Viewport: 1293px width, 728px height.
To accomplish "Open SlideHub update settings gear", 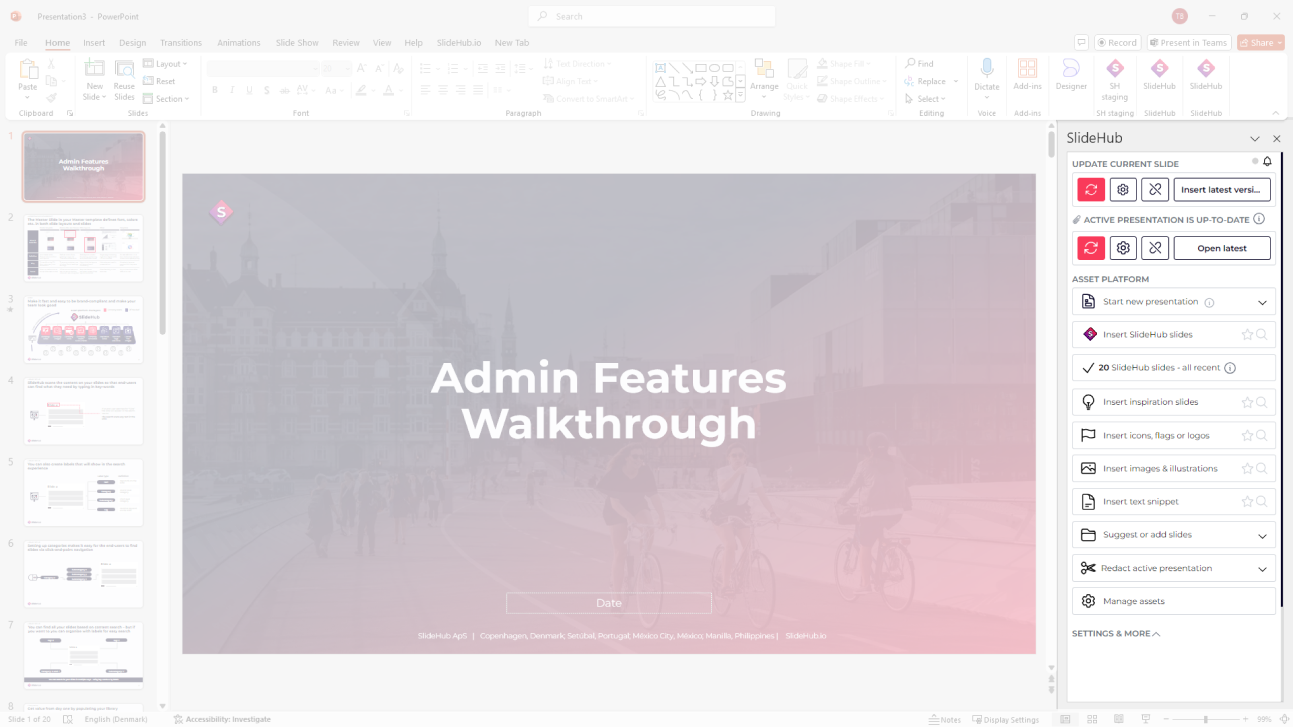I will 1122,189.
